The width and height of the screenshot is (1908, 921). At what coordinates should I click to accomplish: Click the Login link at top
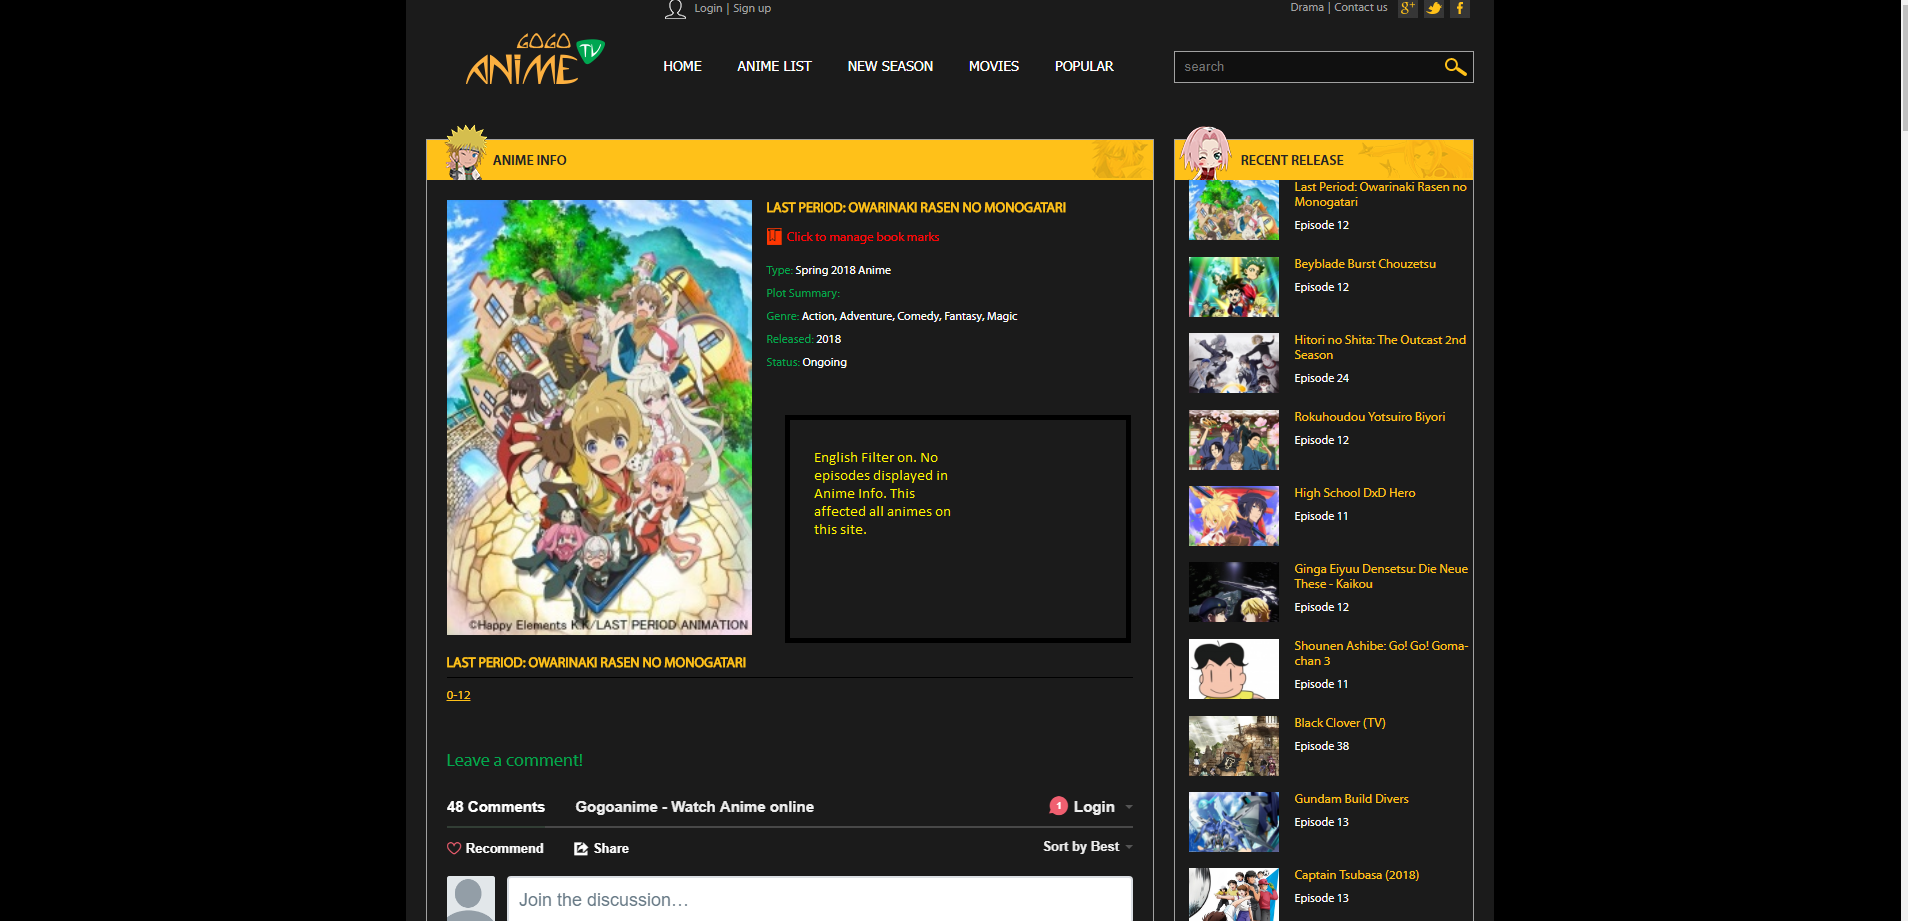[708, 8]
